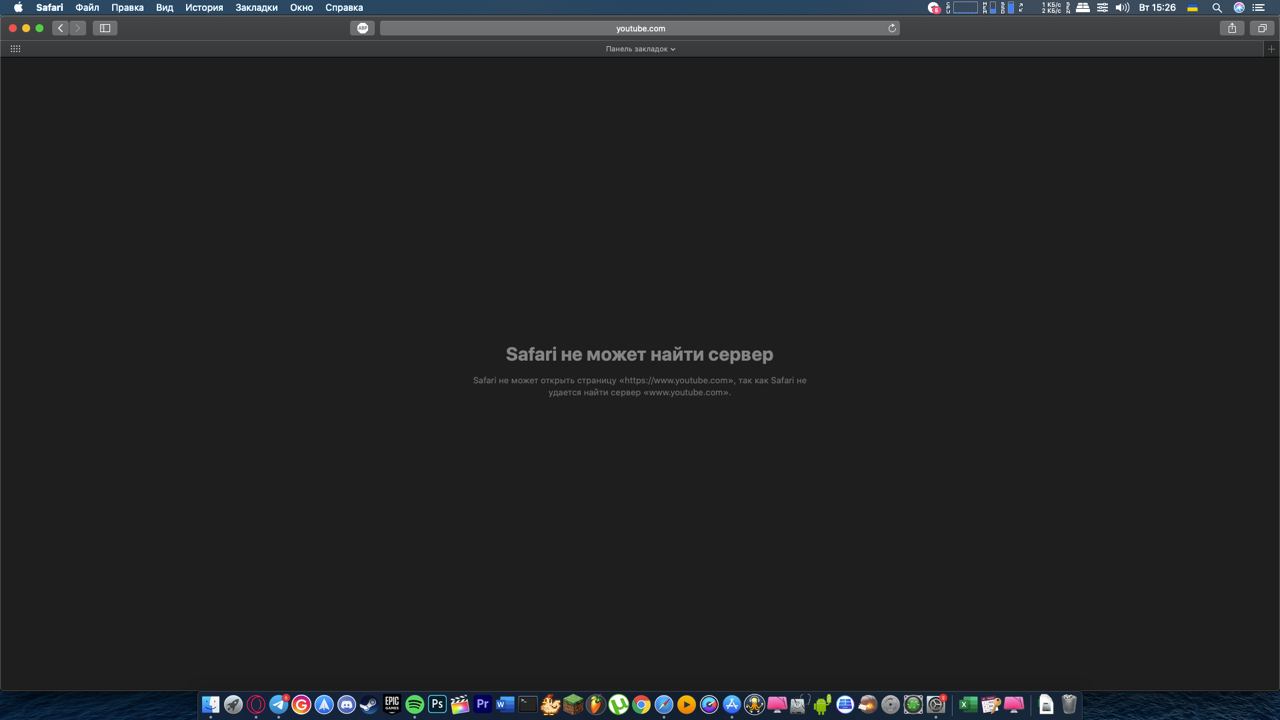Open the extension icon left of address bar
The height and width of the screenshot is (720, 1280).
tap(363, 28)
